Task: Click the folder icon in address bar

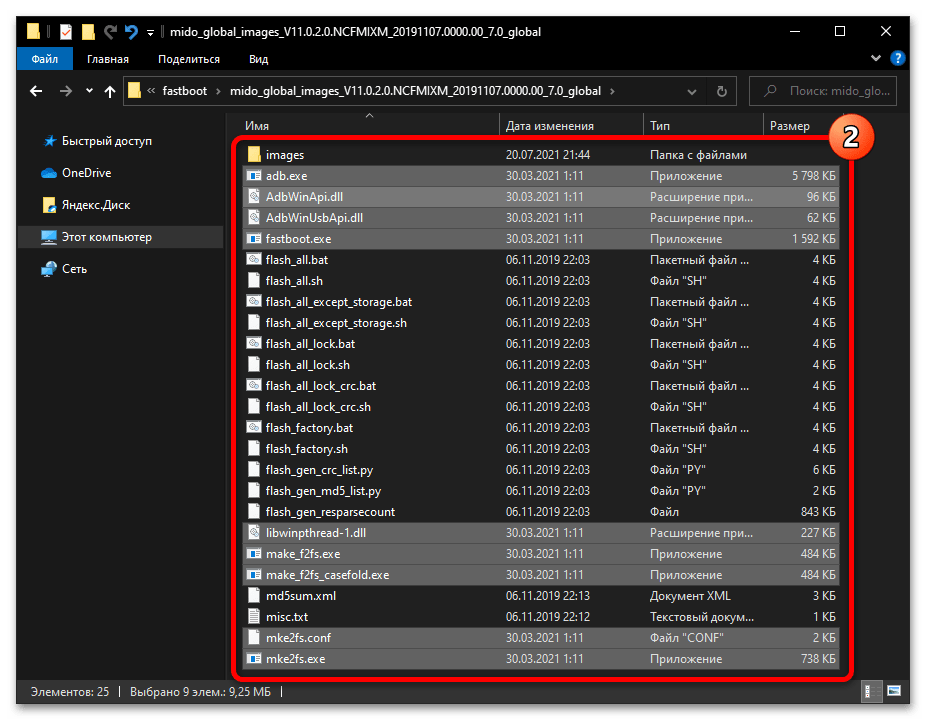Action: point(135,91)
